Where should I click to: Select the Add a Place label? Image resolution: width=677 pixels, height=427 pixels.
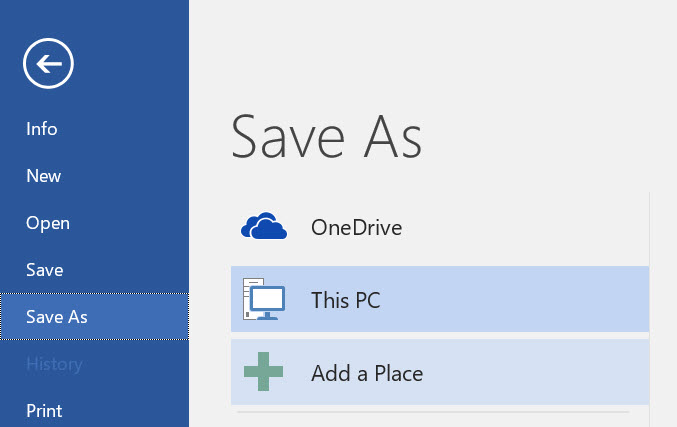click(367, 373)
